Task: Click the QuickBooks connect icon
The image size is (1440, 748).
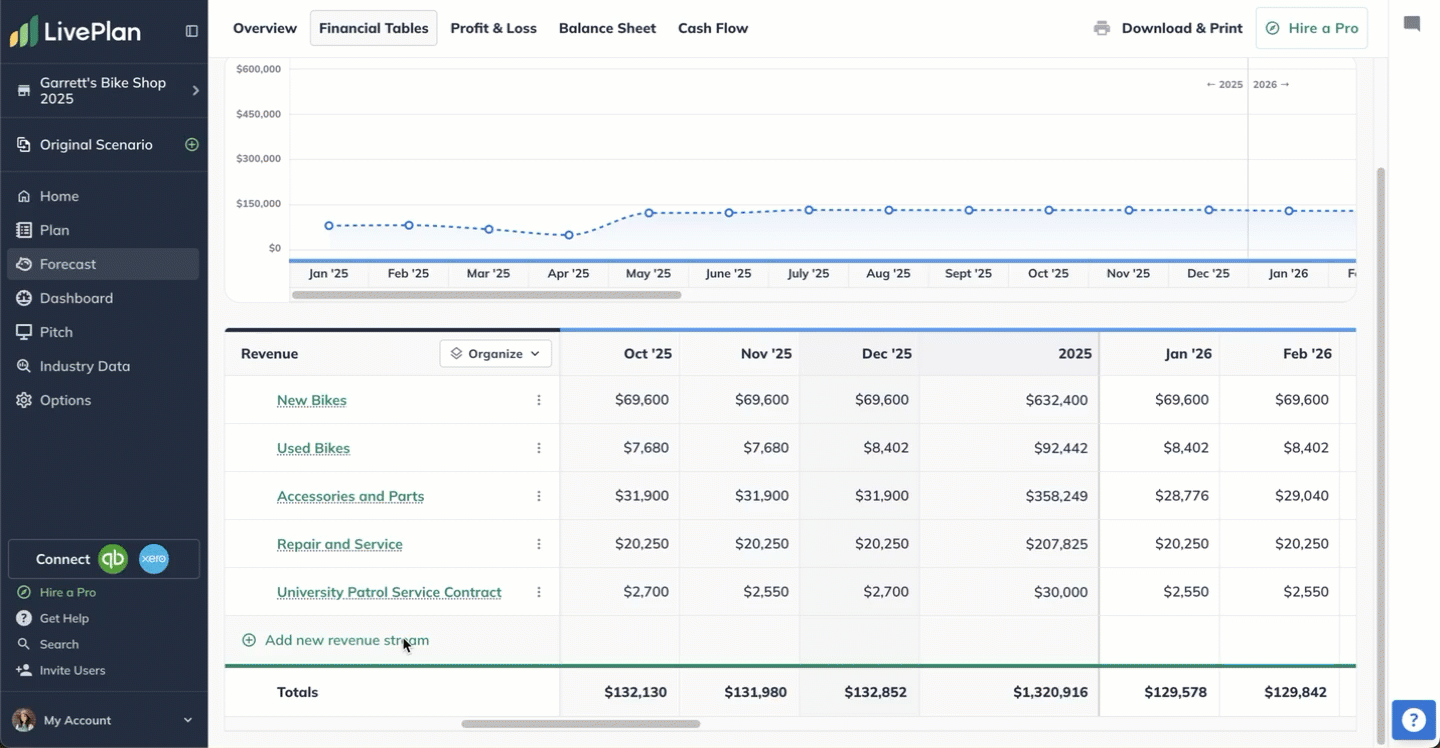Action: click(113, 559)
